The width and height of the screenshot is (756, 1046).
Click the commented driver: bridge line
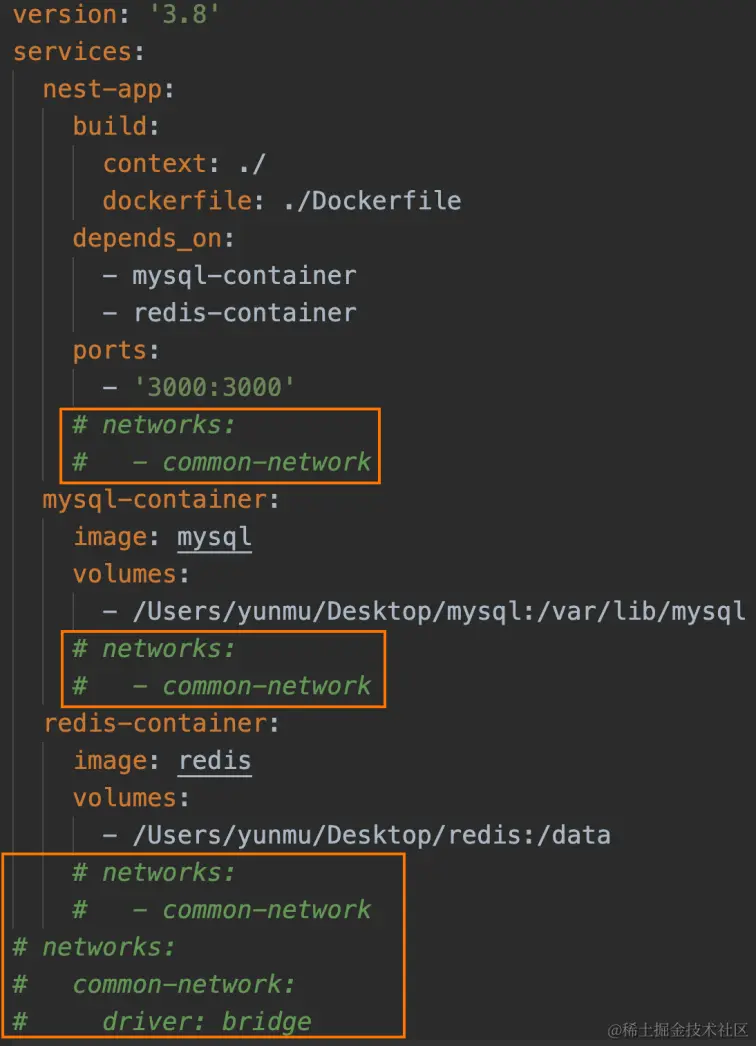coord(162,1022)
